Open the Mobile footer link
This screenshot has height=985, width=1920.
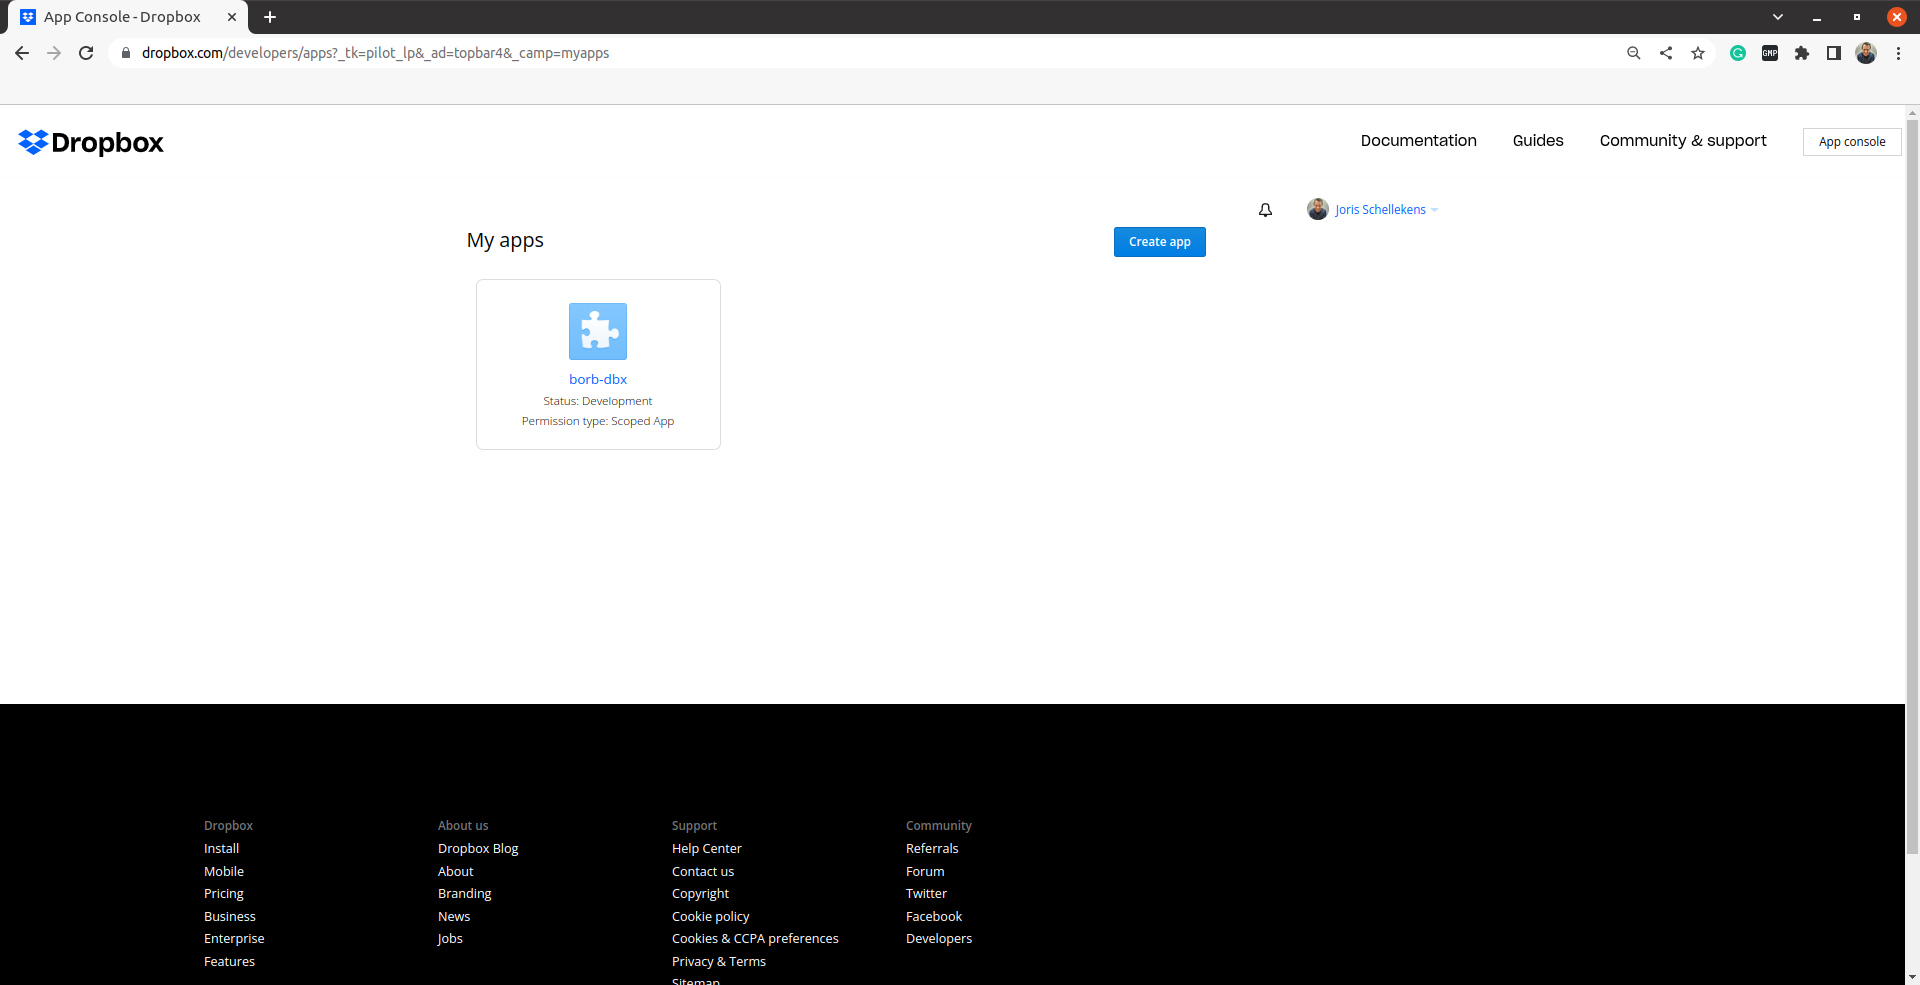(x=224, y=872)
